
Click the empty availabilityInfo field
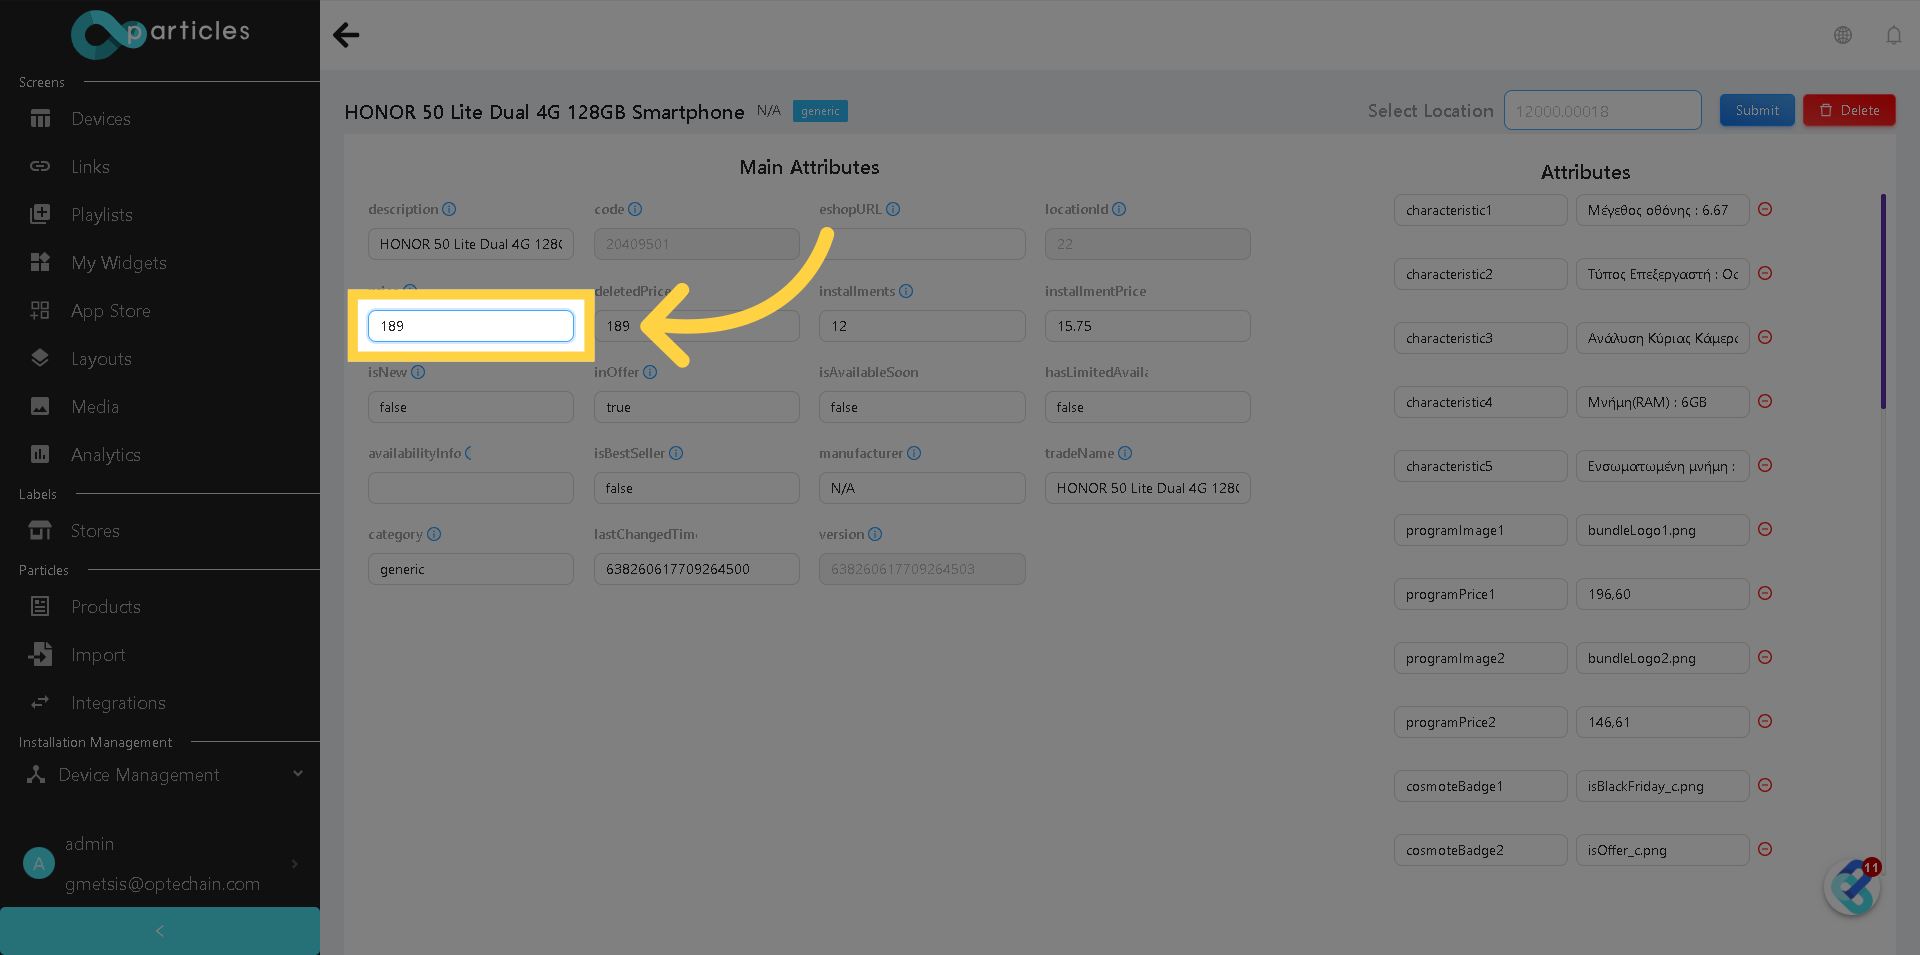click(x=471, y=488)
